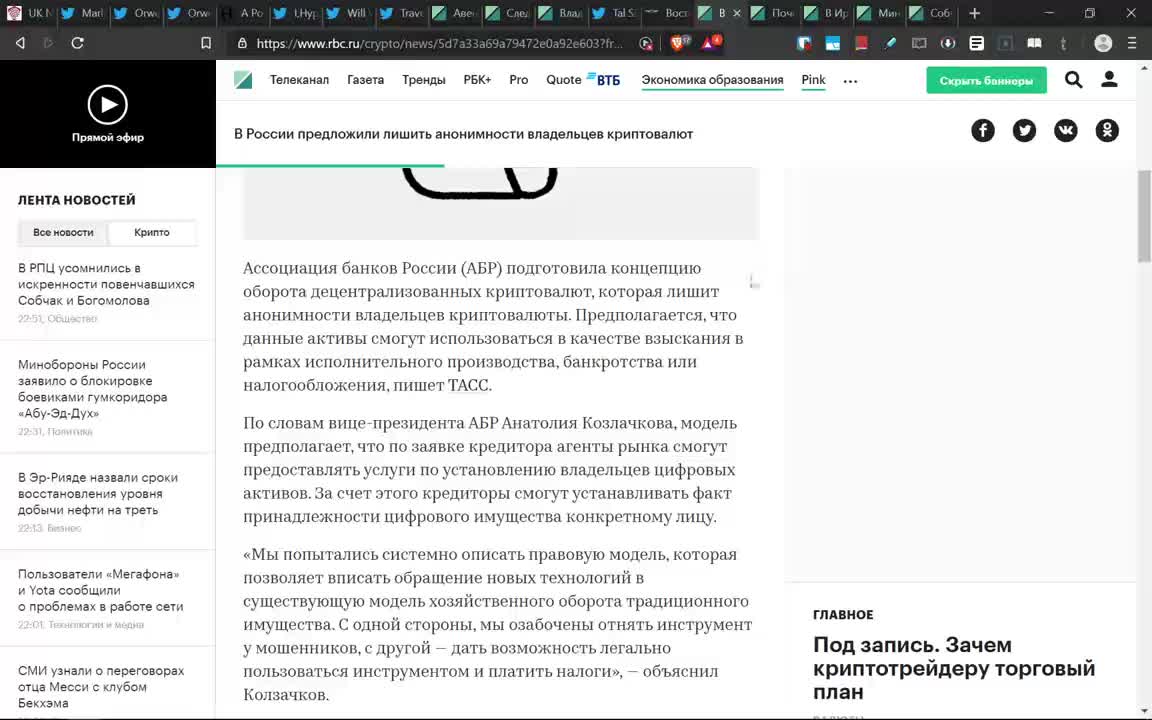Screen dimensions: 1152x720
Task: Open reader-mode book icon in toolbar
Action: click(x=1034, y=43)
